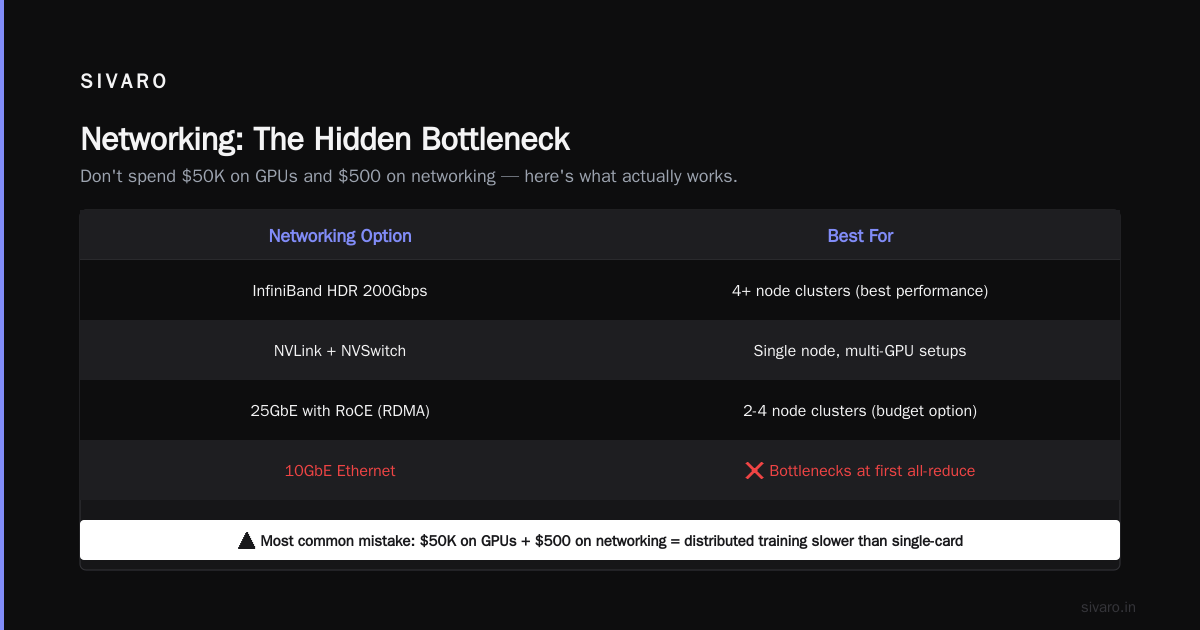Click the '25GbE with RoCE (RDMA)' cell
Image resolution: width=1200 pixels, height=630 pixels.
(340, 411)
